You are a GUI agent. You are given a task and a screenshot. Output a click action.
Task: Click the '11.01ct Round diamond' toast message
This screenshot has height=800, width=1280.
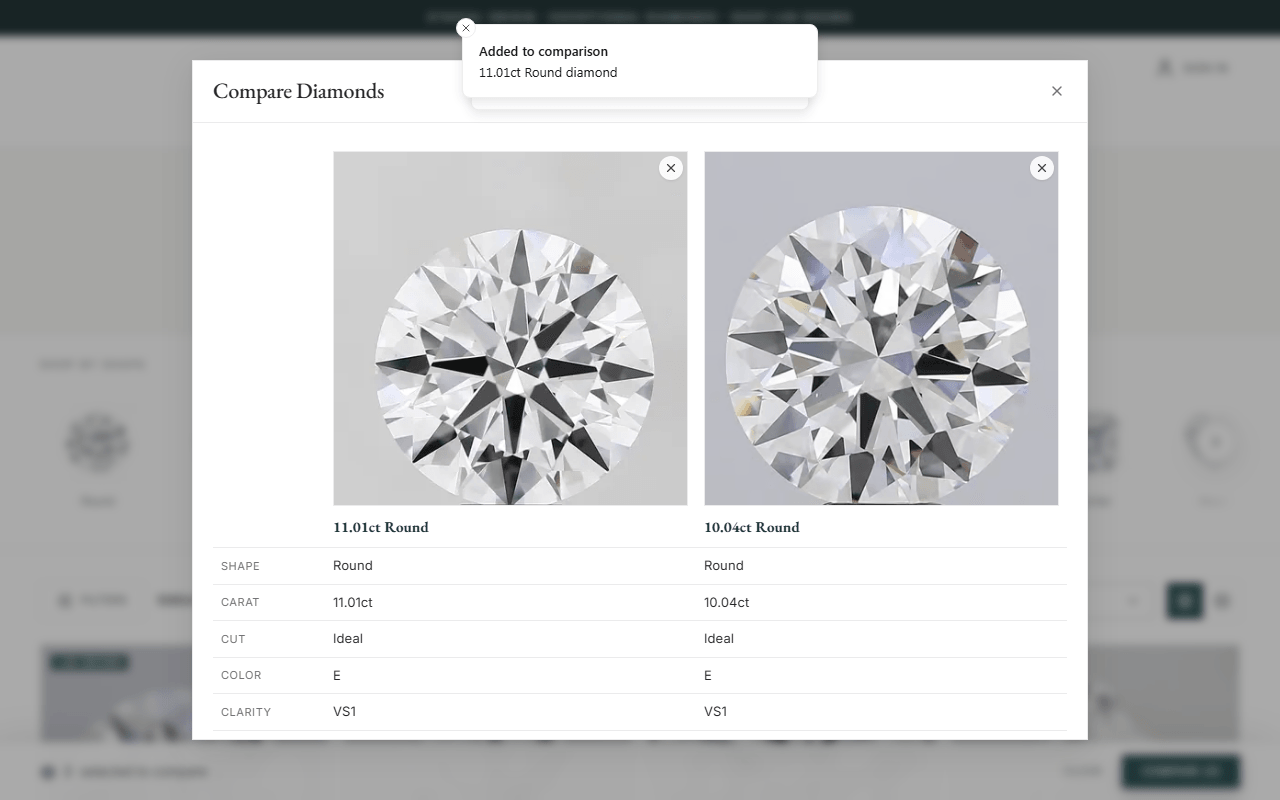pos(548,72)
